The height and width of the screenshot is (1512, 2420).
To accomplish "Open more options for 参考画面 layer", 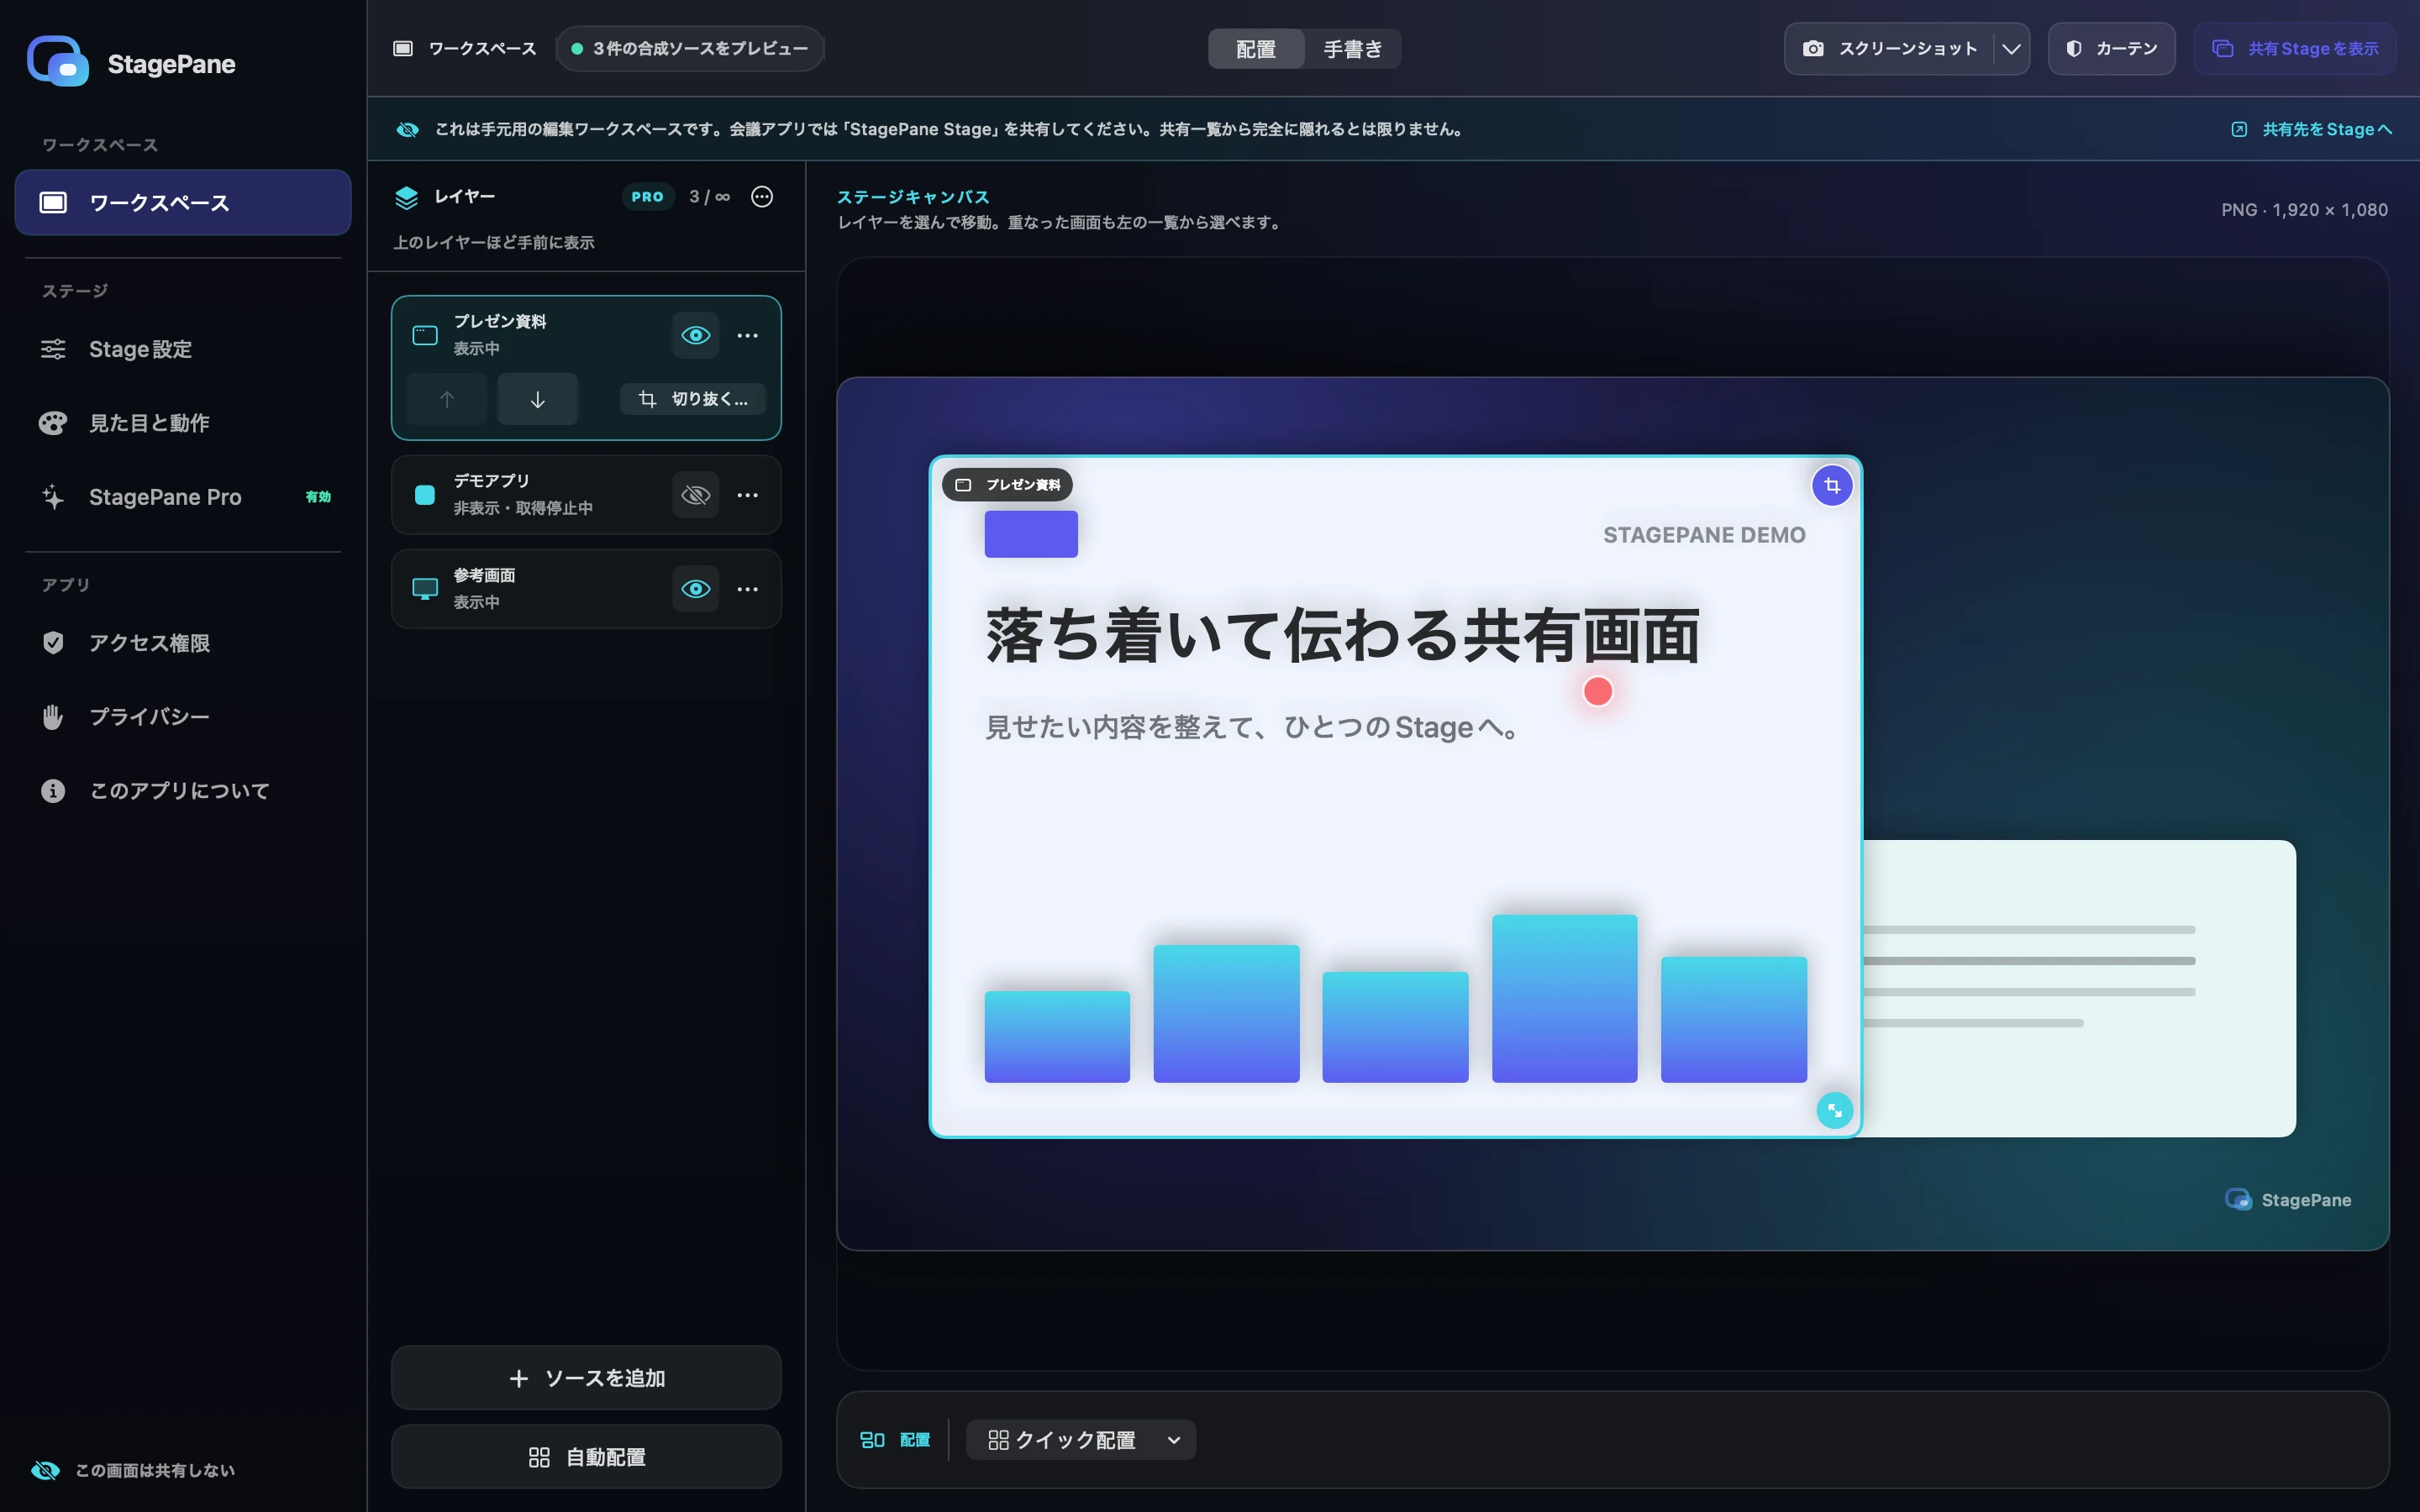I will (x=747, y=589).
